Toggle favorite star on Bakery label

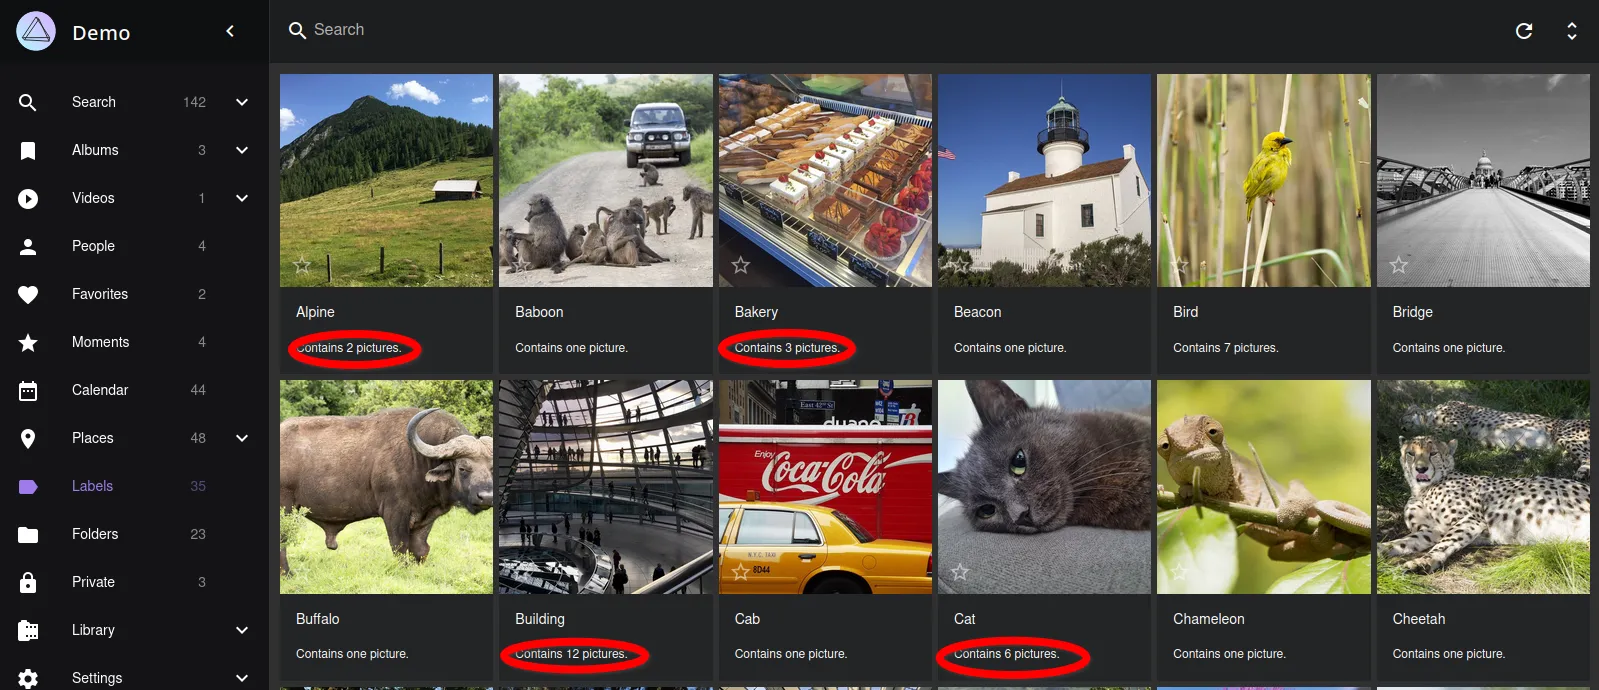pyautogui.click(x=740, y=265)
